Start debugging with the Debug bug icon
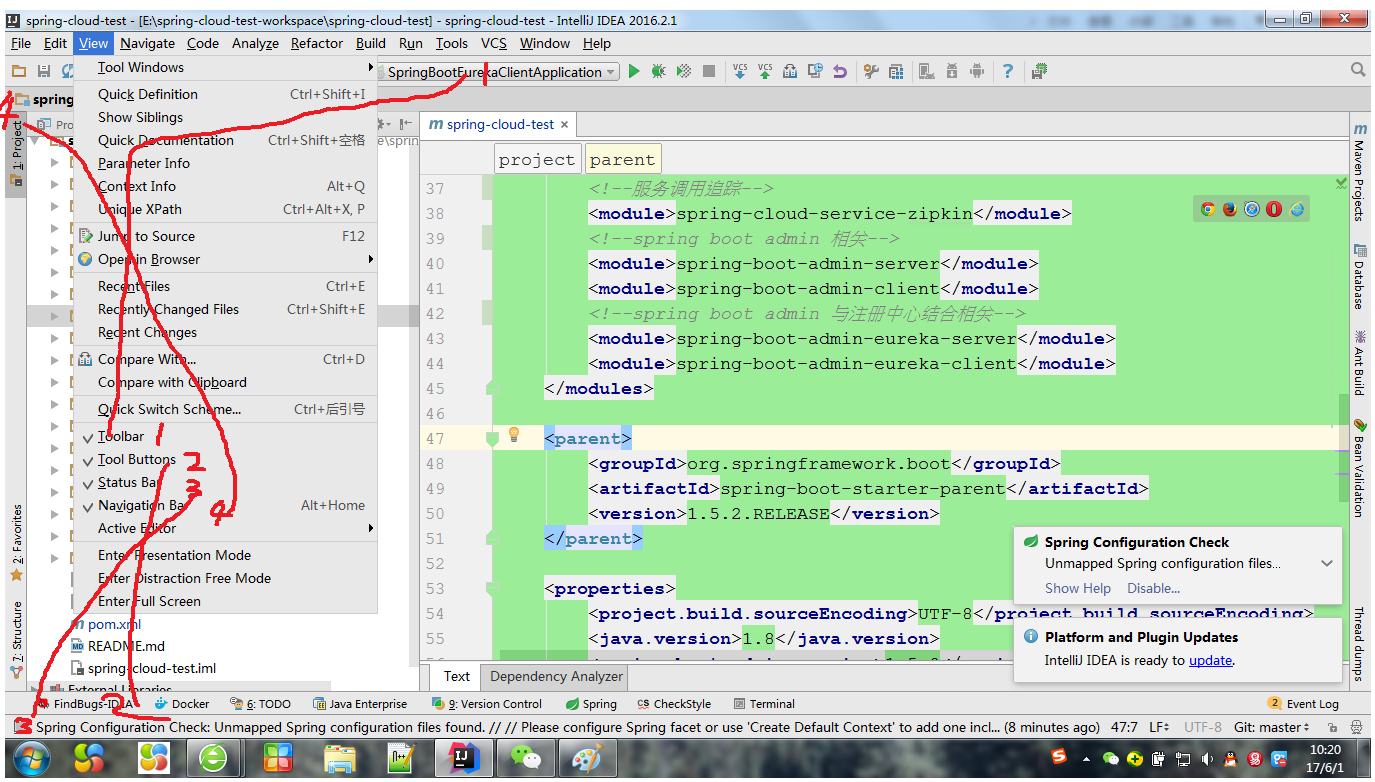This screenshot has height=782, width=1375. click(658, 71)
